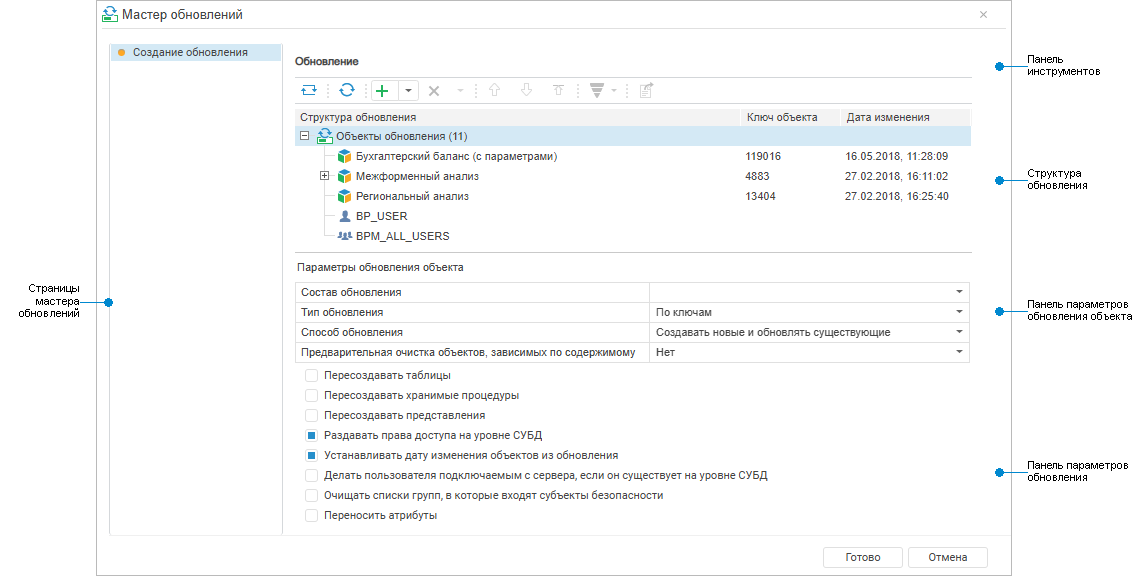Click the document export icon in toolbar

[646, 90]
